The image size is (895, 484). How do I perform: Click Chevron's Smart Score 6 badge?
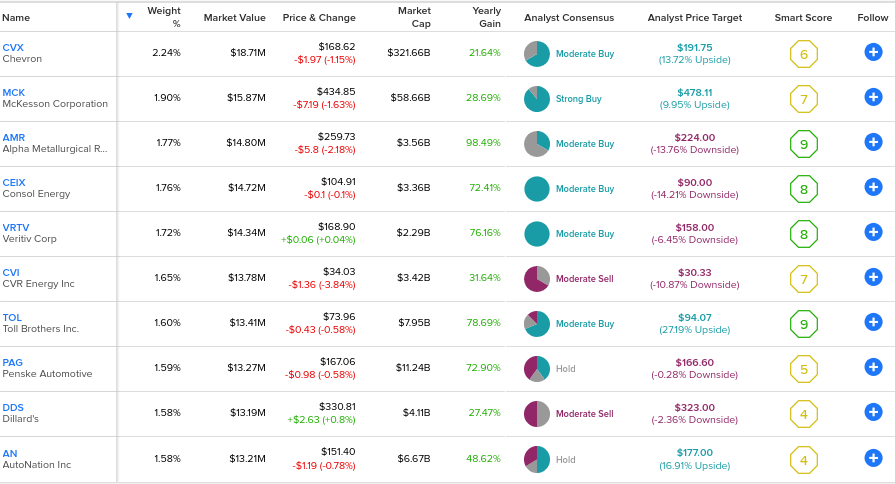pyautogui.click(x=804, y=54)
